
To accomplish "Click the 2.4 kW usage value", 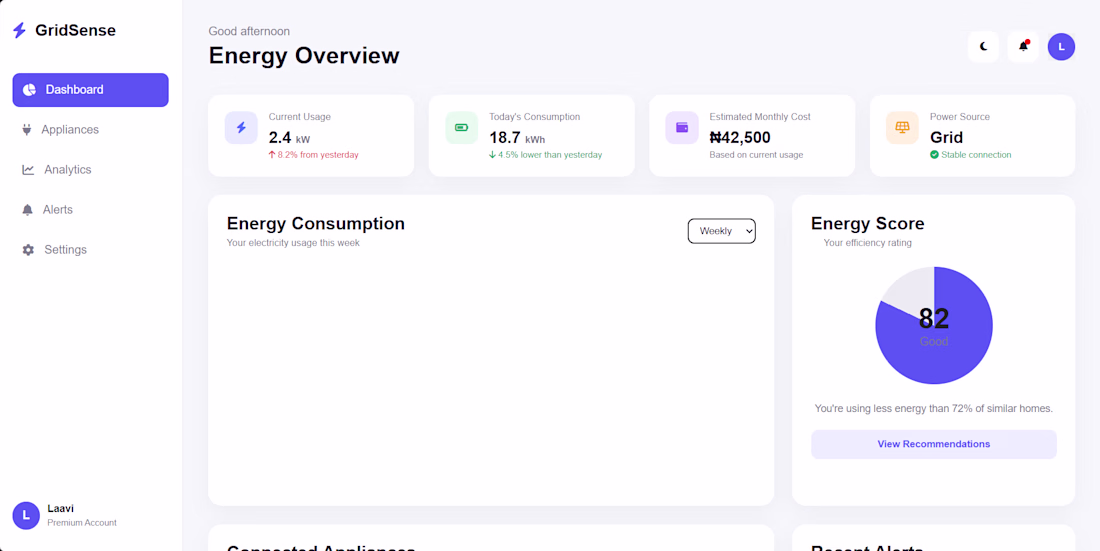I will (289, 138).
